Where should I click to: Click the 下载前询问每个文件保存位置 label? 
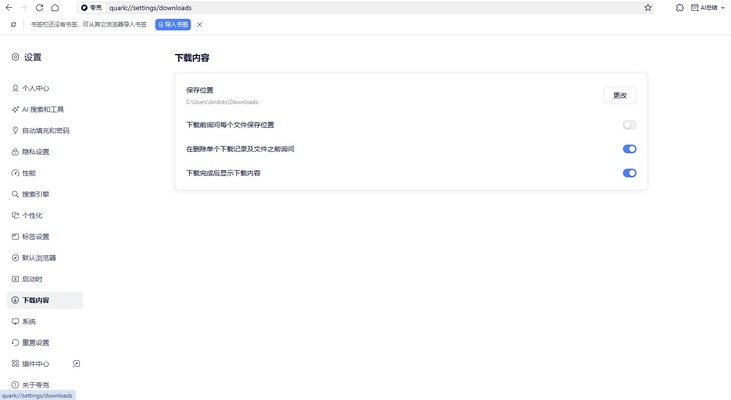[x=230, y=125]
